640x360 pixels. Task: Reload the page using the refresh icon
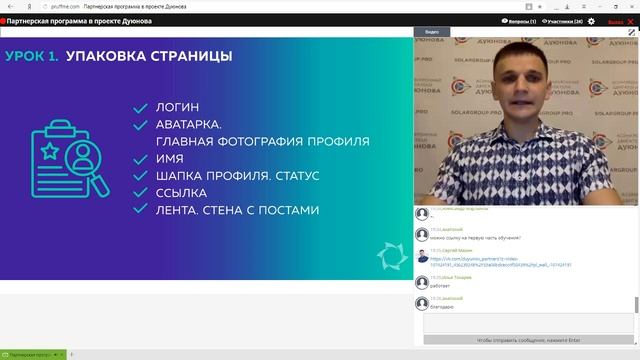[x=45, y=7]
